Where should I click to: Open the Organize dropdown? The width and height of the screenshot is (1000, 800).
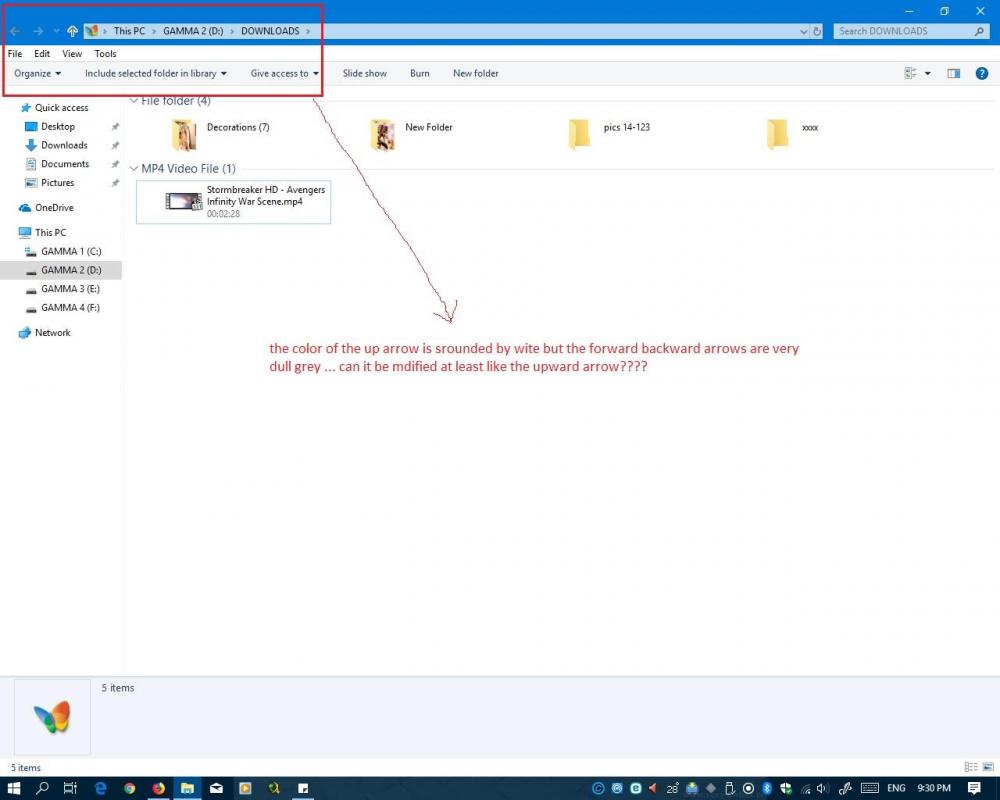[37, 73]
